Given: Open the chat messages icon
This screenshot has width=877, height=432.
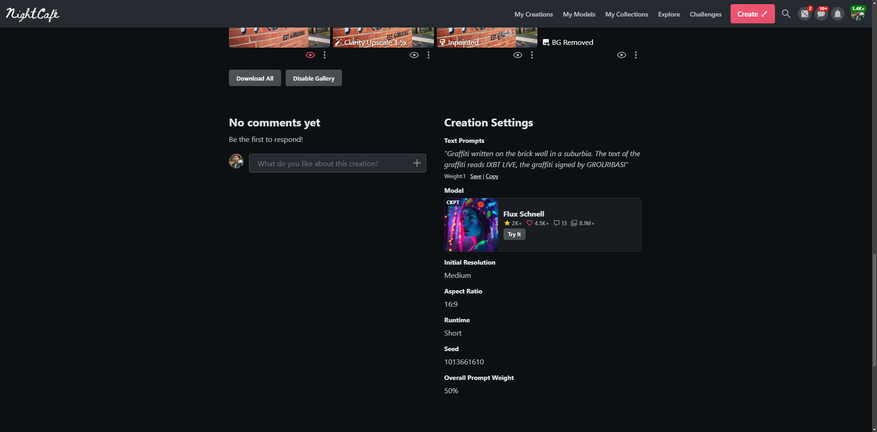Looking at the screenshot, I should 821,14.
